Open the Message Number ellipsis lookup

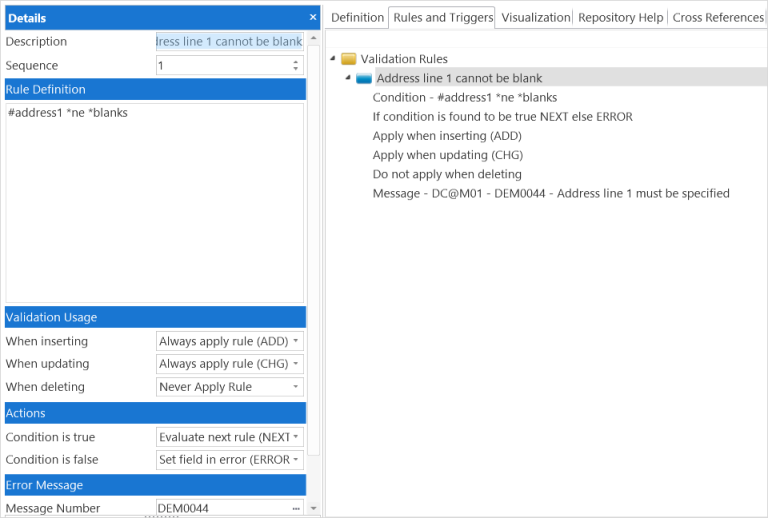(x=296, y=508)
